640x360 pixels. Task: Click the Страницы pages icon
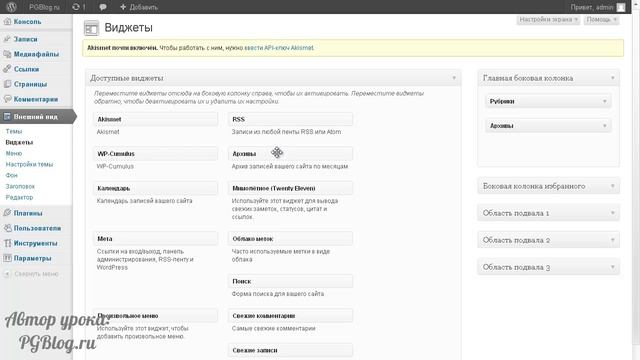pyautogui.click(x=7, y=84)
